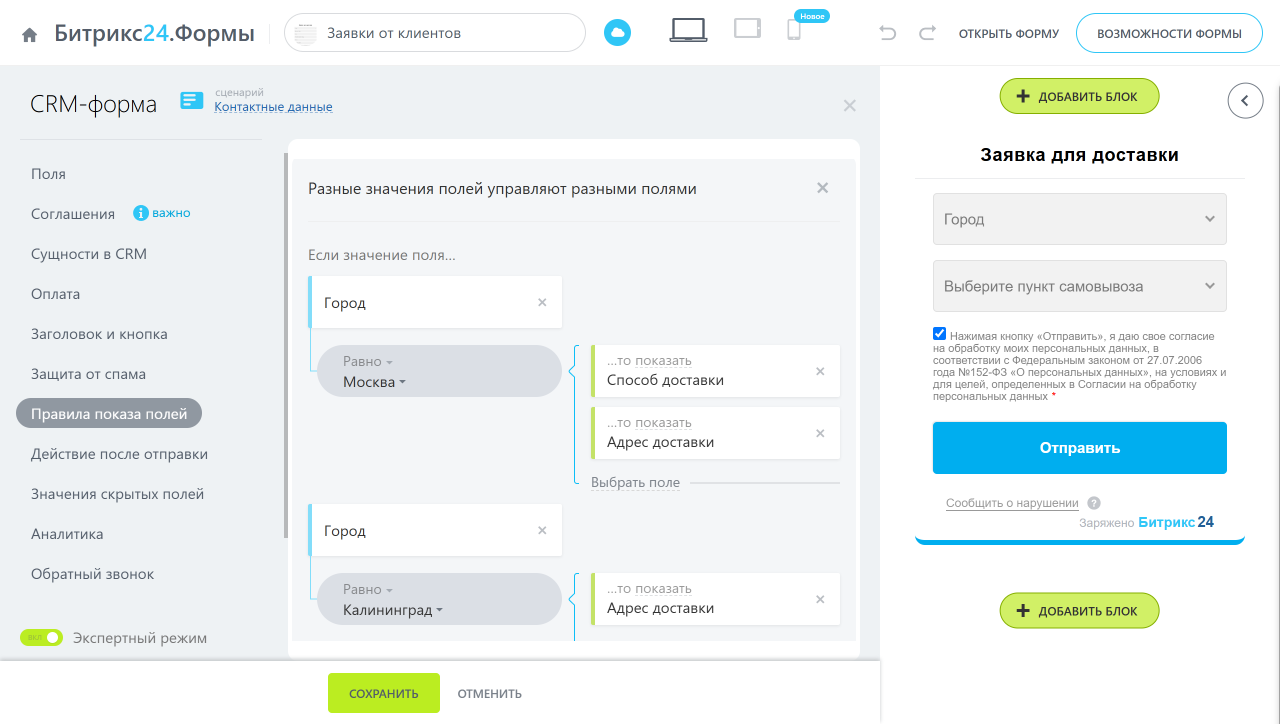Click the Выбрать поле link

pos(635,483)
